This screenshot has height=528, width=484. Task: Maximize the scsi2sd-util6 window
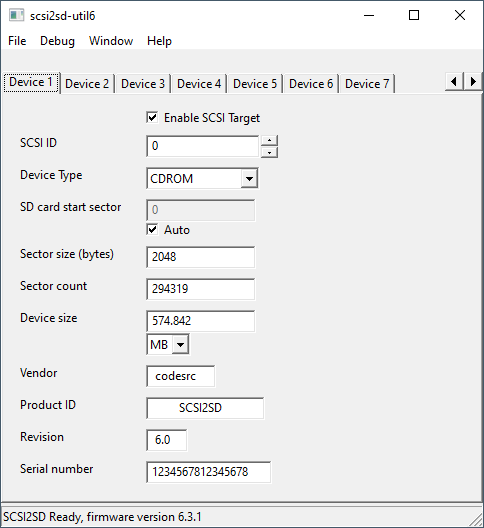414,15
